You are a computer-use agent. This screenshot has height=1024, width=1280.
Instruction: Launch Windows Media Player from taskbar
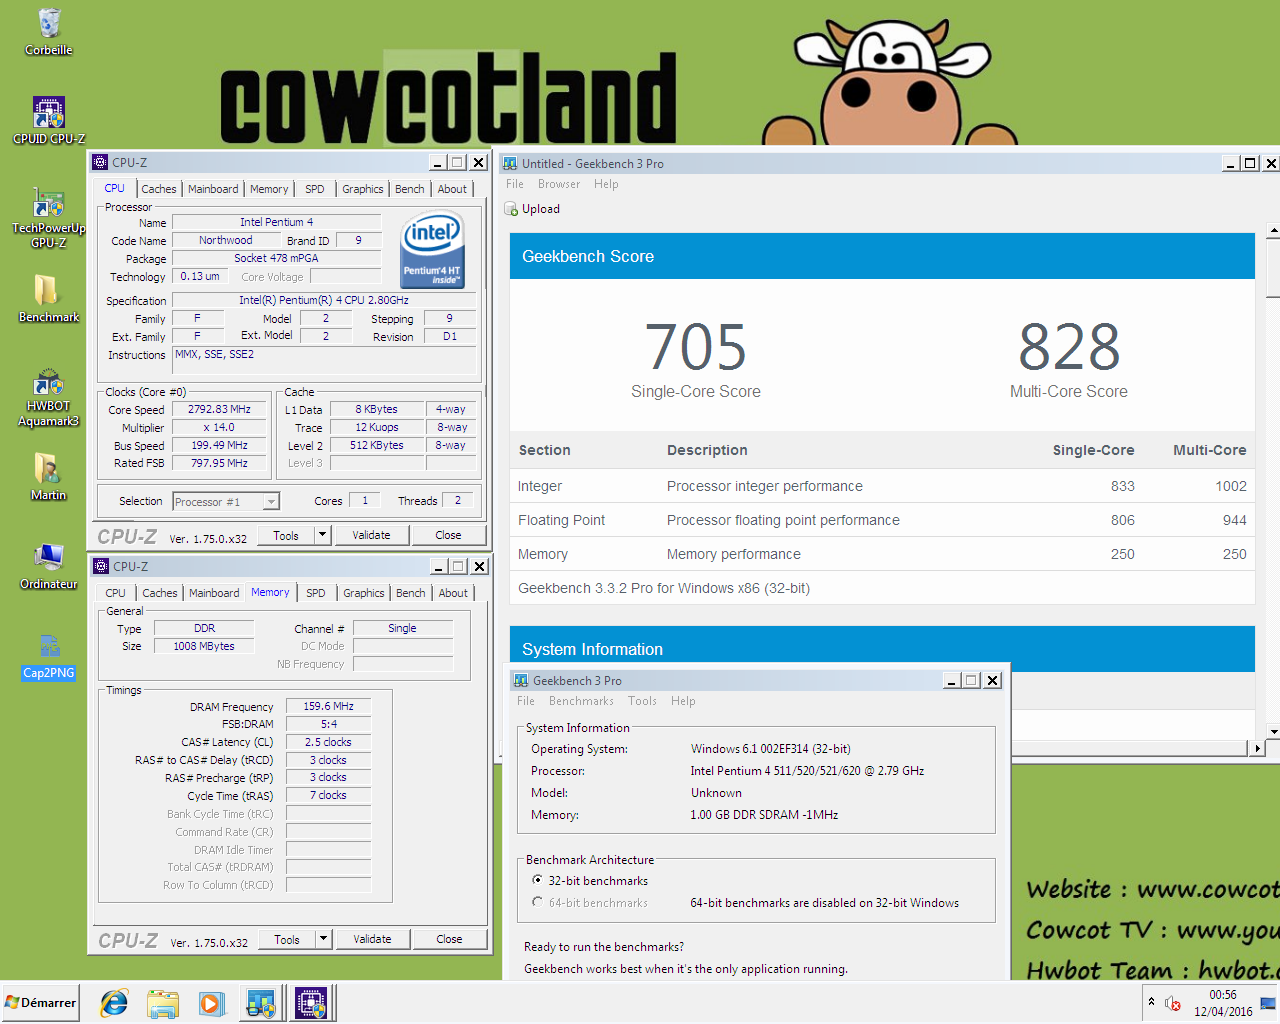pyautogui.click(x=210, y=1002)
